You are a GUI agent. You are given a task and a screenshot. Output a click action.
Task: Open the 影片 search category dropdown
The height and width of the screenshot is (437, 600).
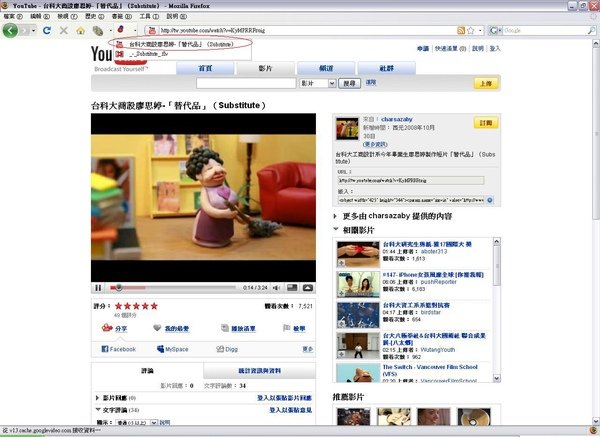point(318,83)
